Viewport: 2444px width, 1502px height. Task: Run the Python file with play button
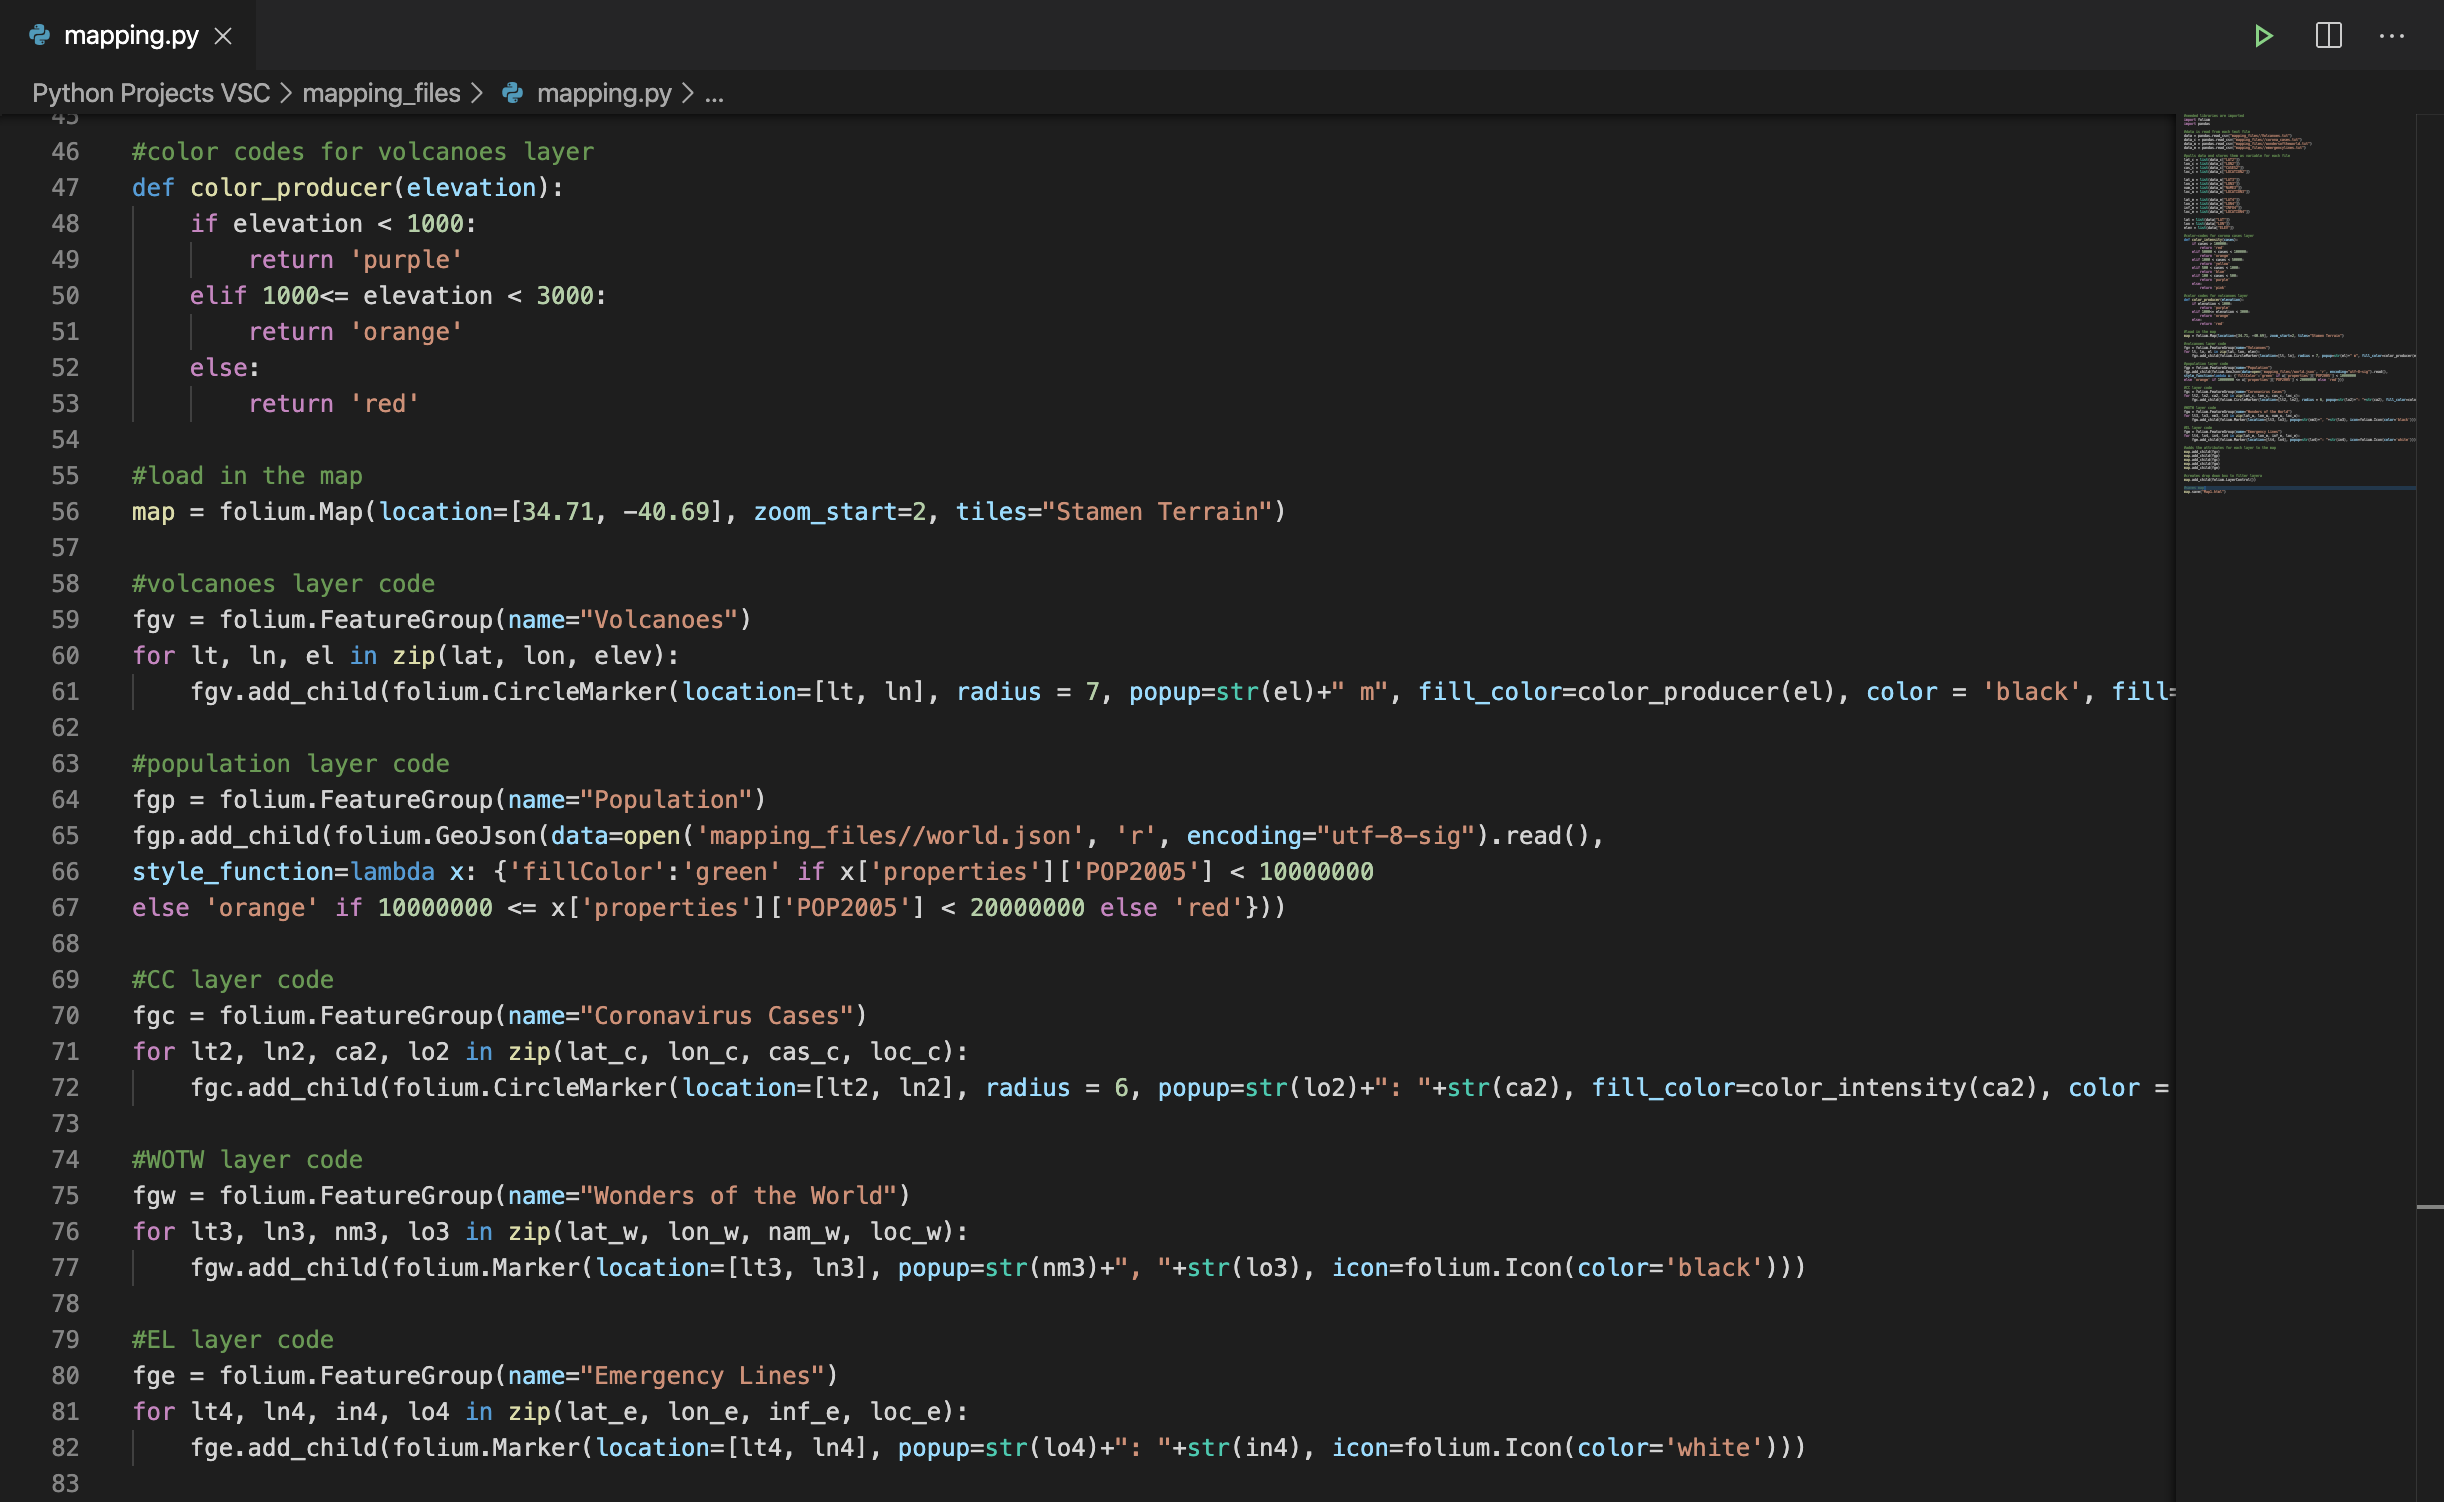pos(2264,36)
